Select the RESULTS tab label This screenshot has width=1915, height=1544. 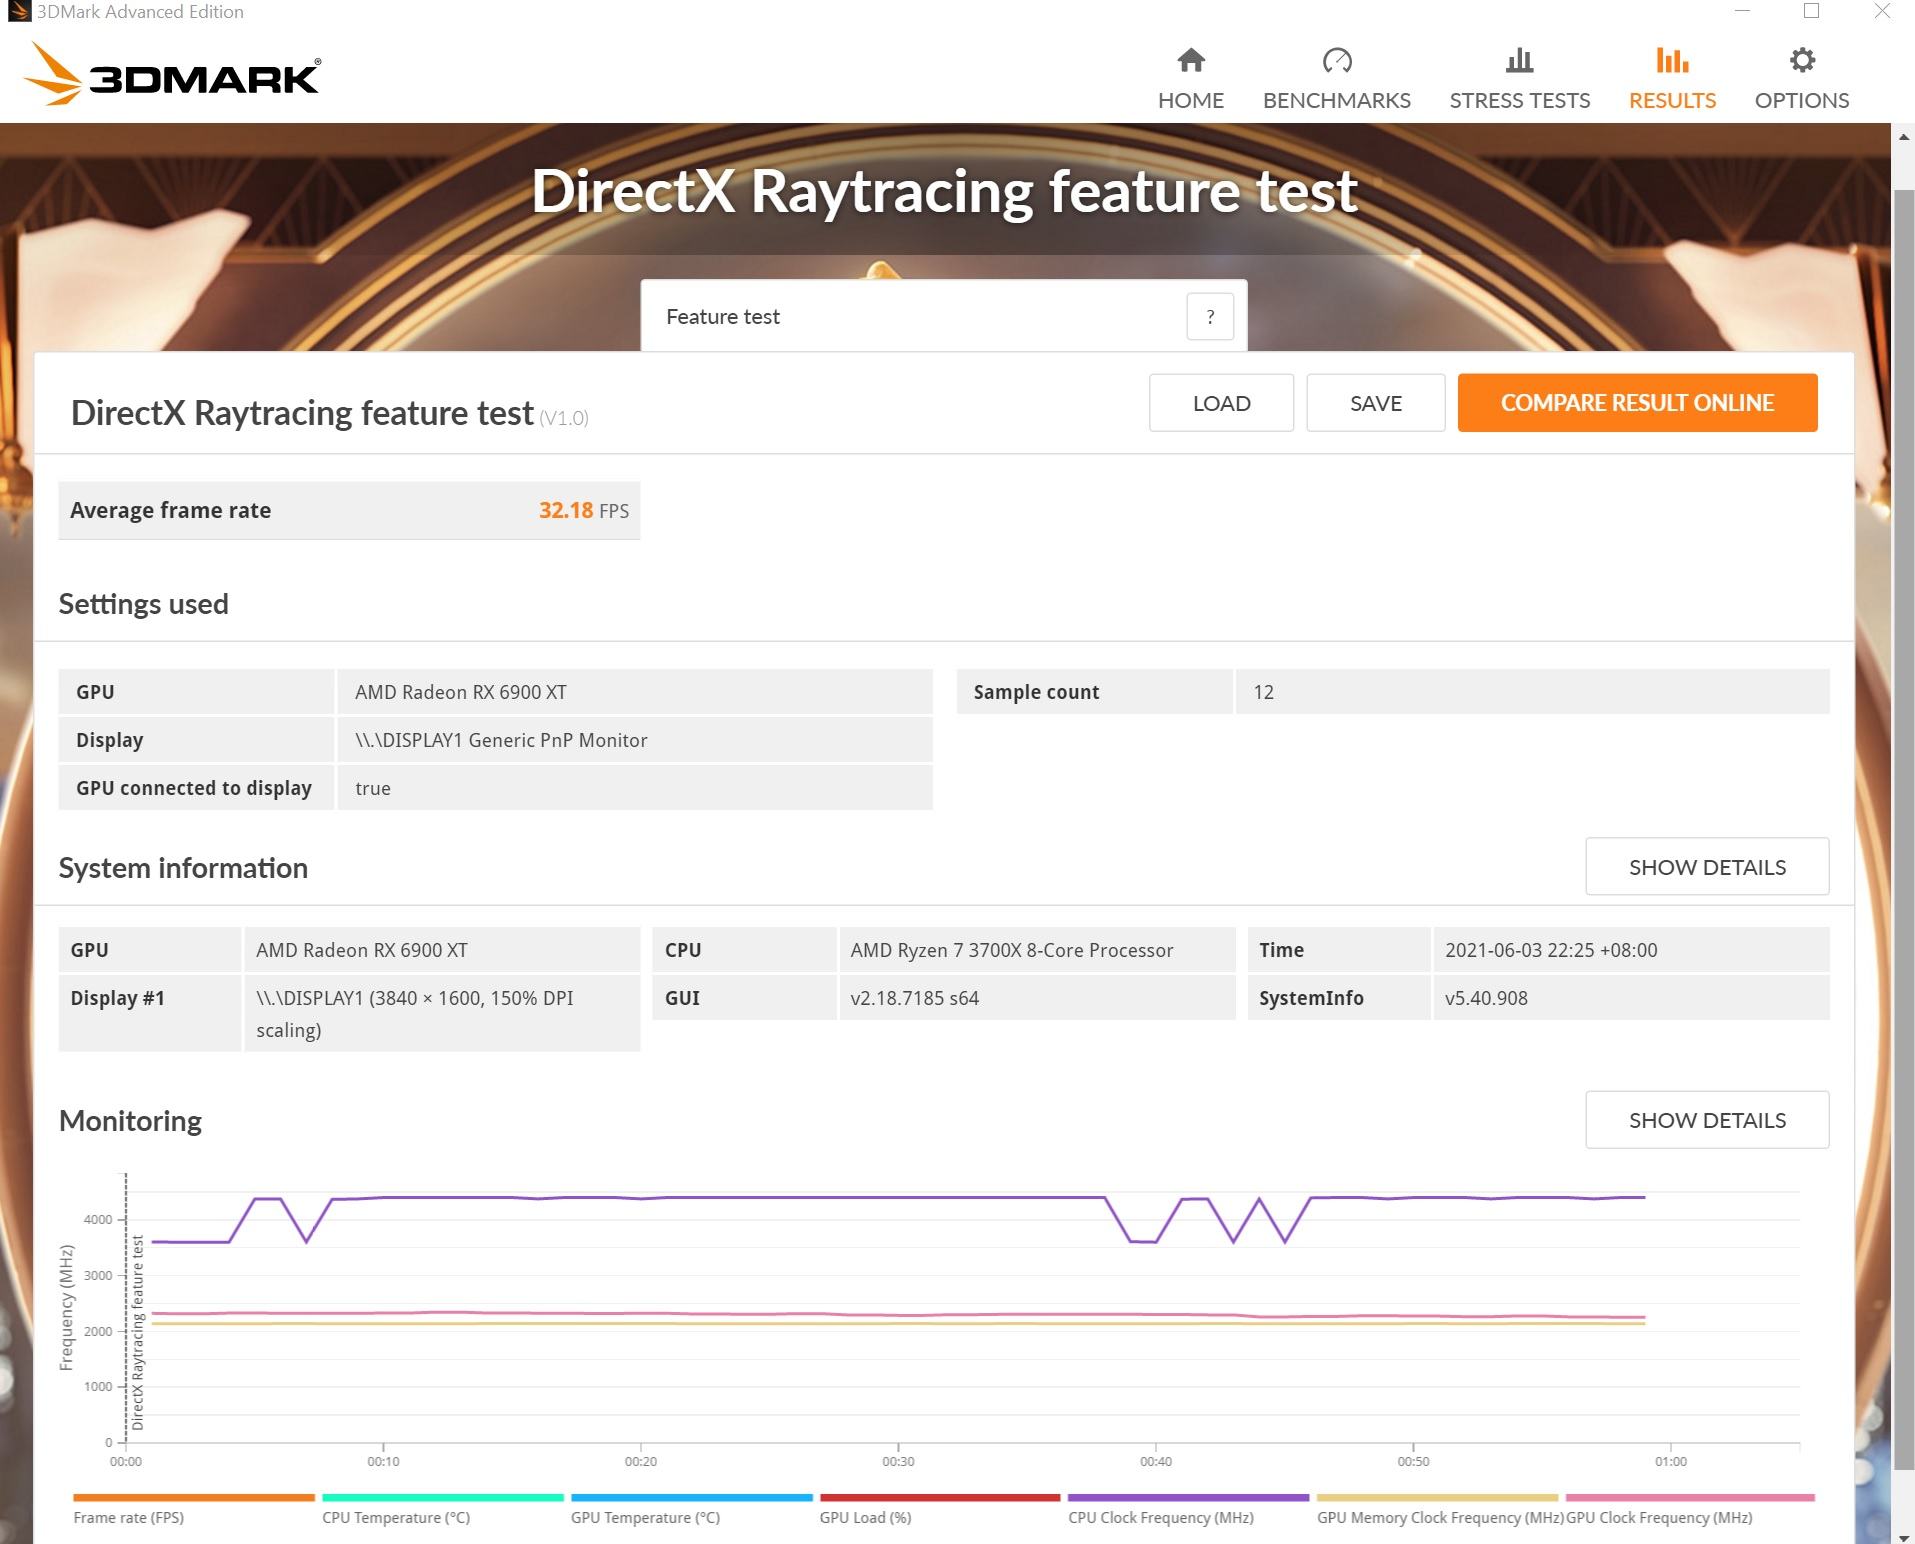[1672, 100]
